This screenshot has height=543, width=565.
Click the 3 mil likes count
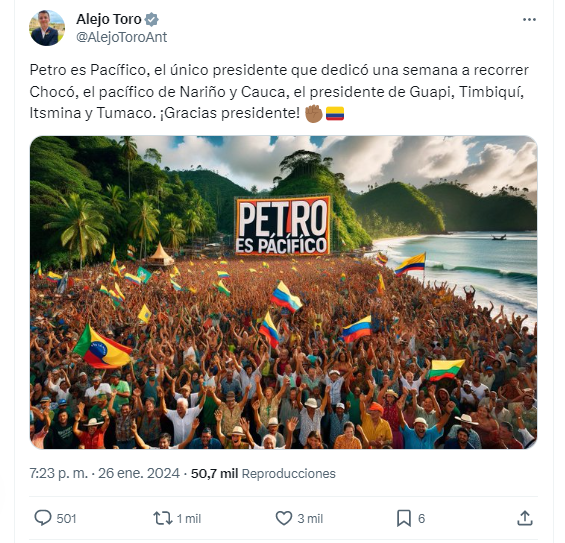coord(310,518)
